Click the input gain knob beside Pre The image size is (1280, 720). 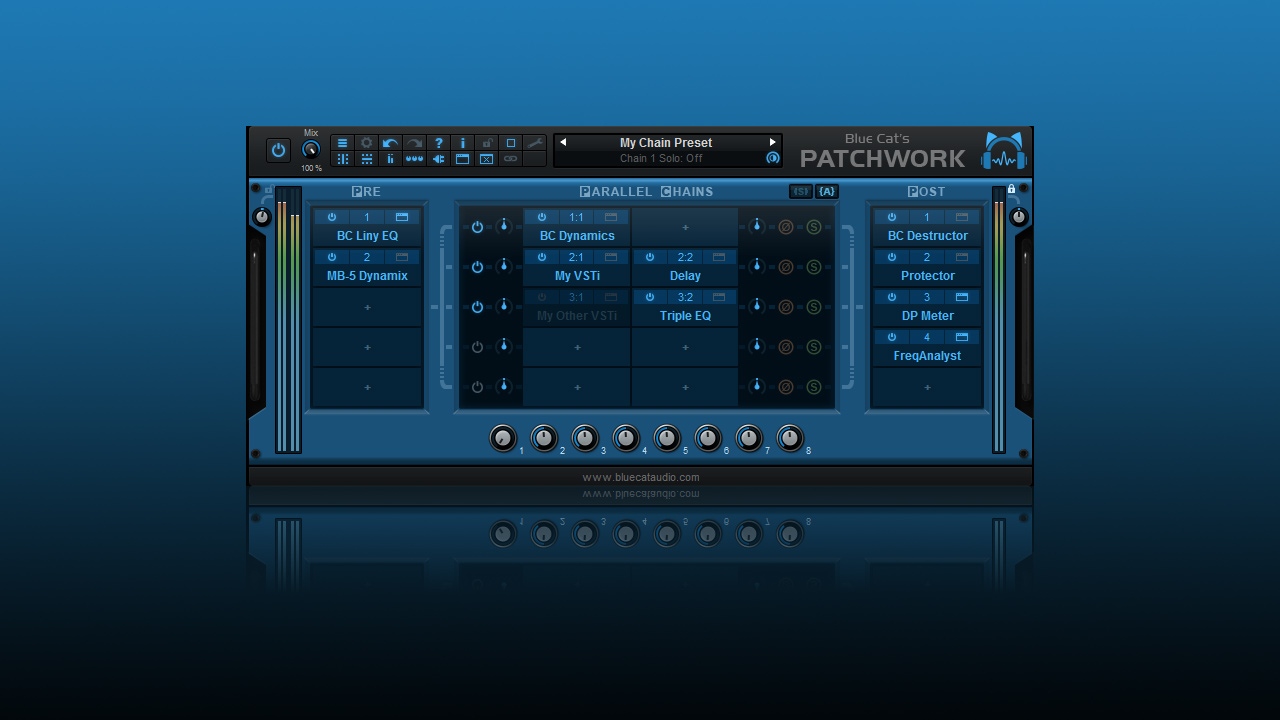coord(262,217)
